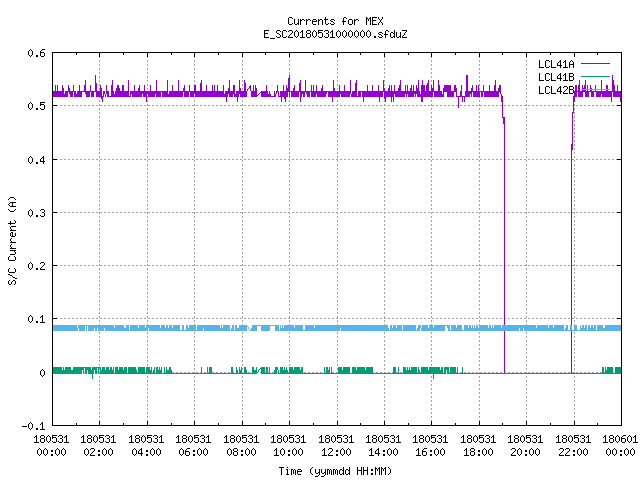640x480 pixels.
Task: Click the y-axis tick value 0.2
Action: 36,266
